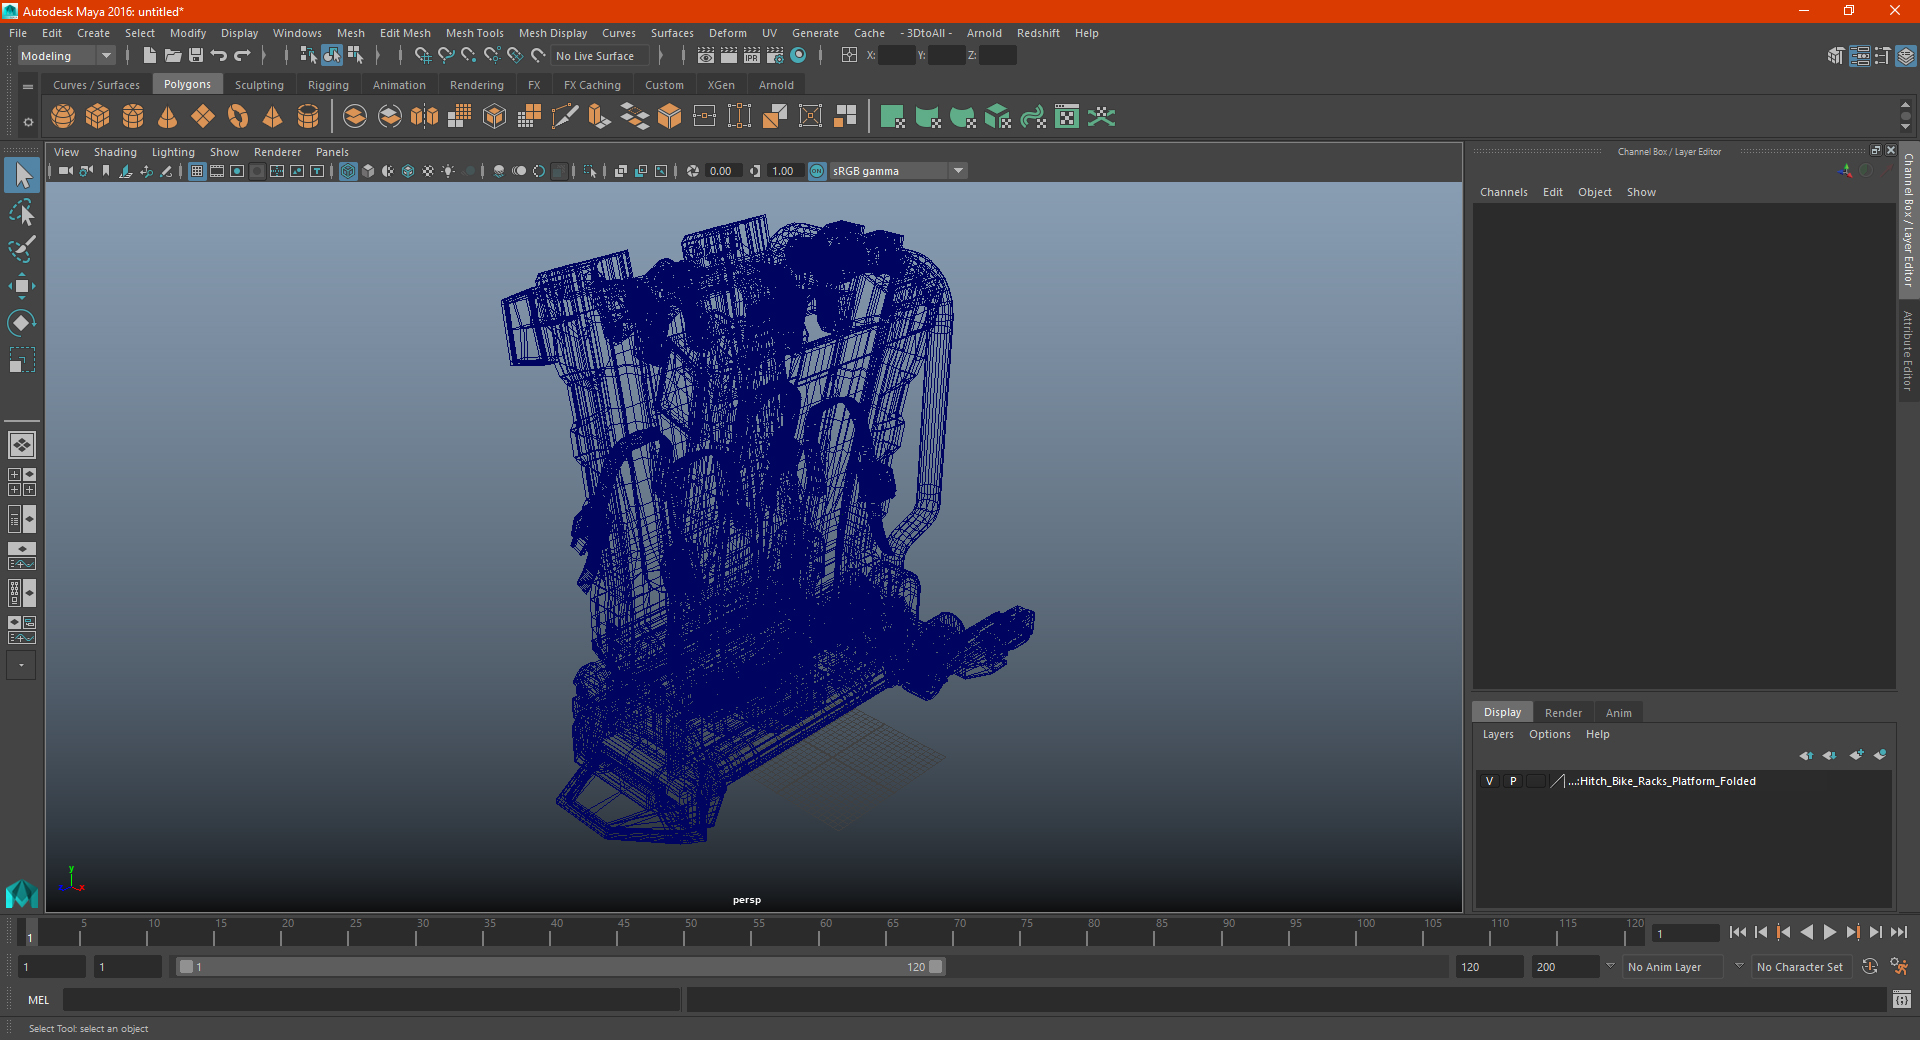Select the Lasso tool in the toolbox
Screen dimensions: 1920x1040
pos(22,213)
